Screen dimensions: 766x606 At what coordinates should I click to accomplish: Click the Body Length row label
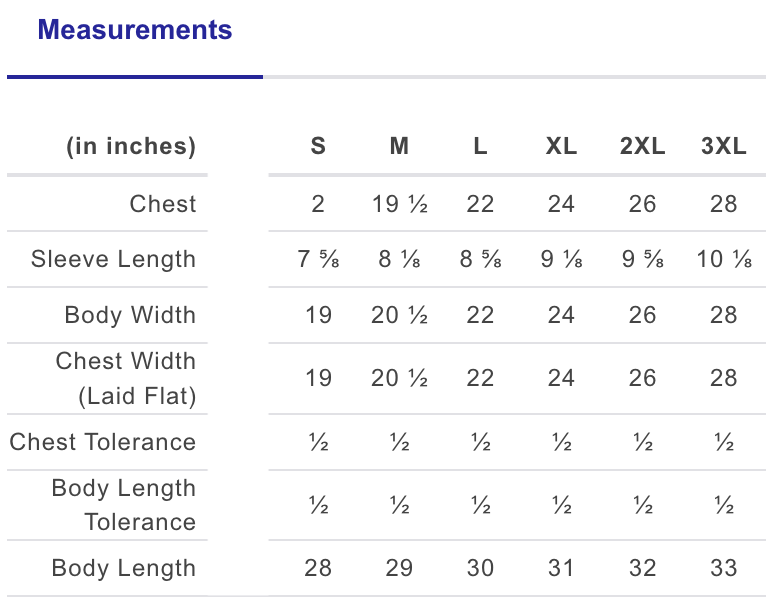tap(124, 568)
